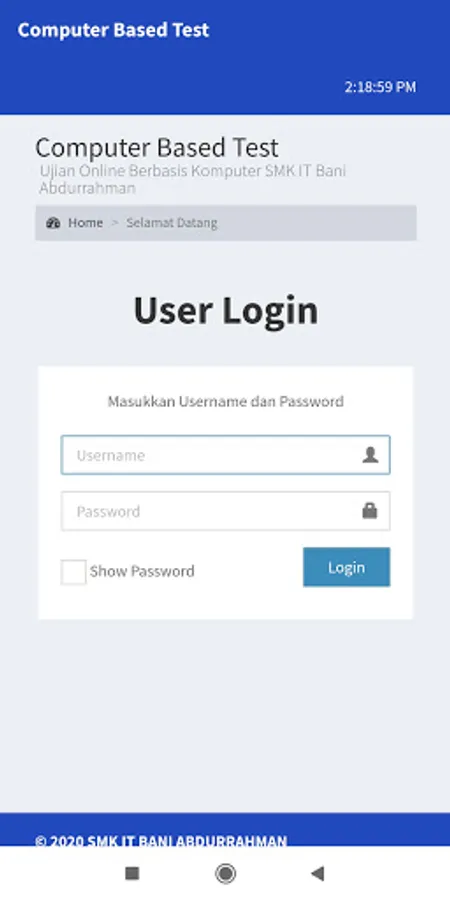The width and height of the screenshot is (450, 900).
Task: Click the 2020 SMK IT Bani Abdurrahman footer
Action: point(161,841)
